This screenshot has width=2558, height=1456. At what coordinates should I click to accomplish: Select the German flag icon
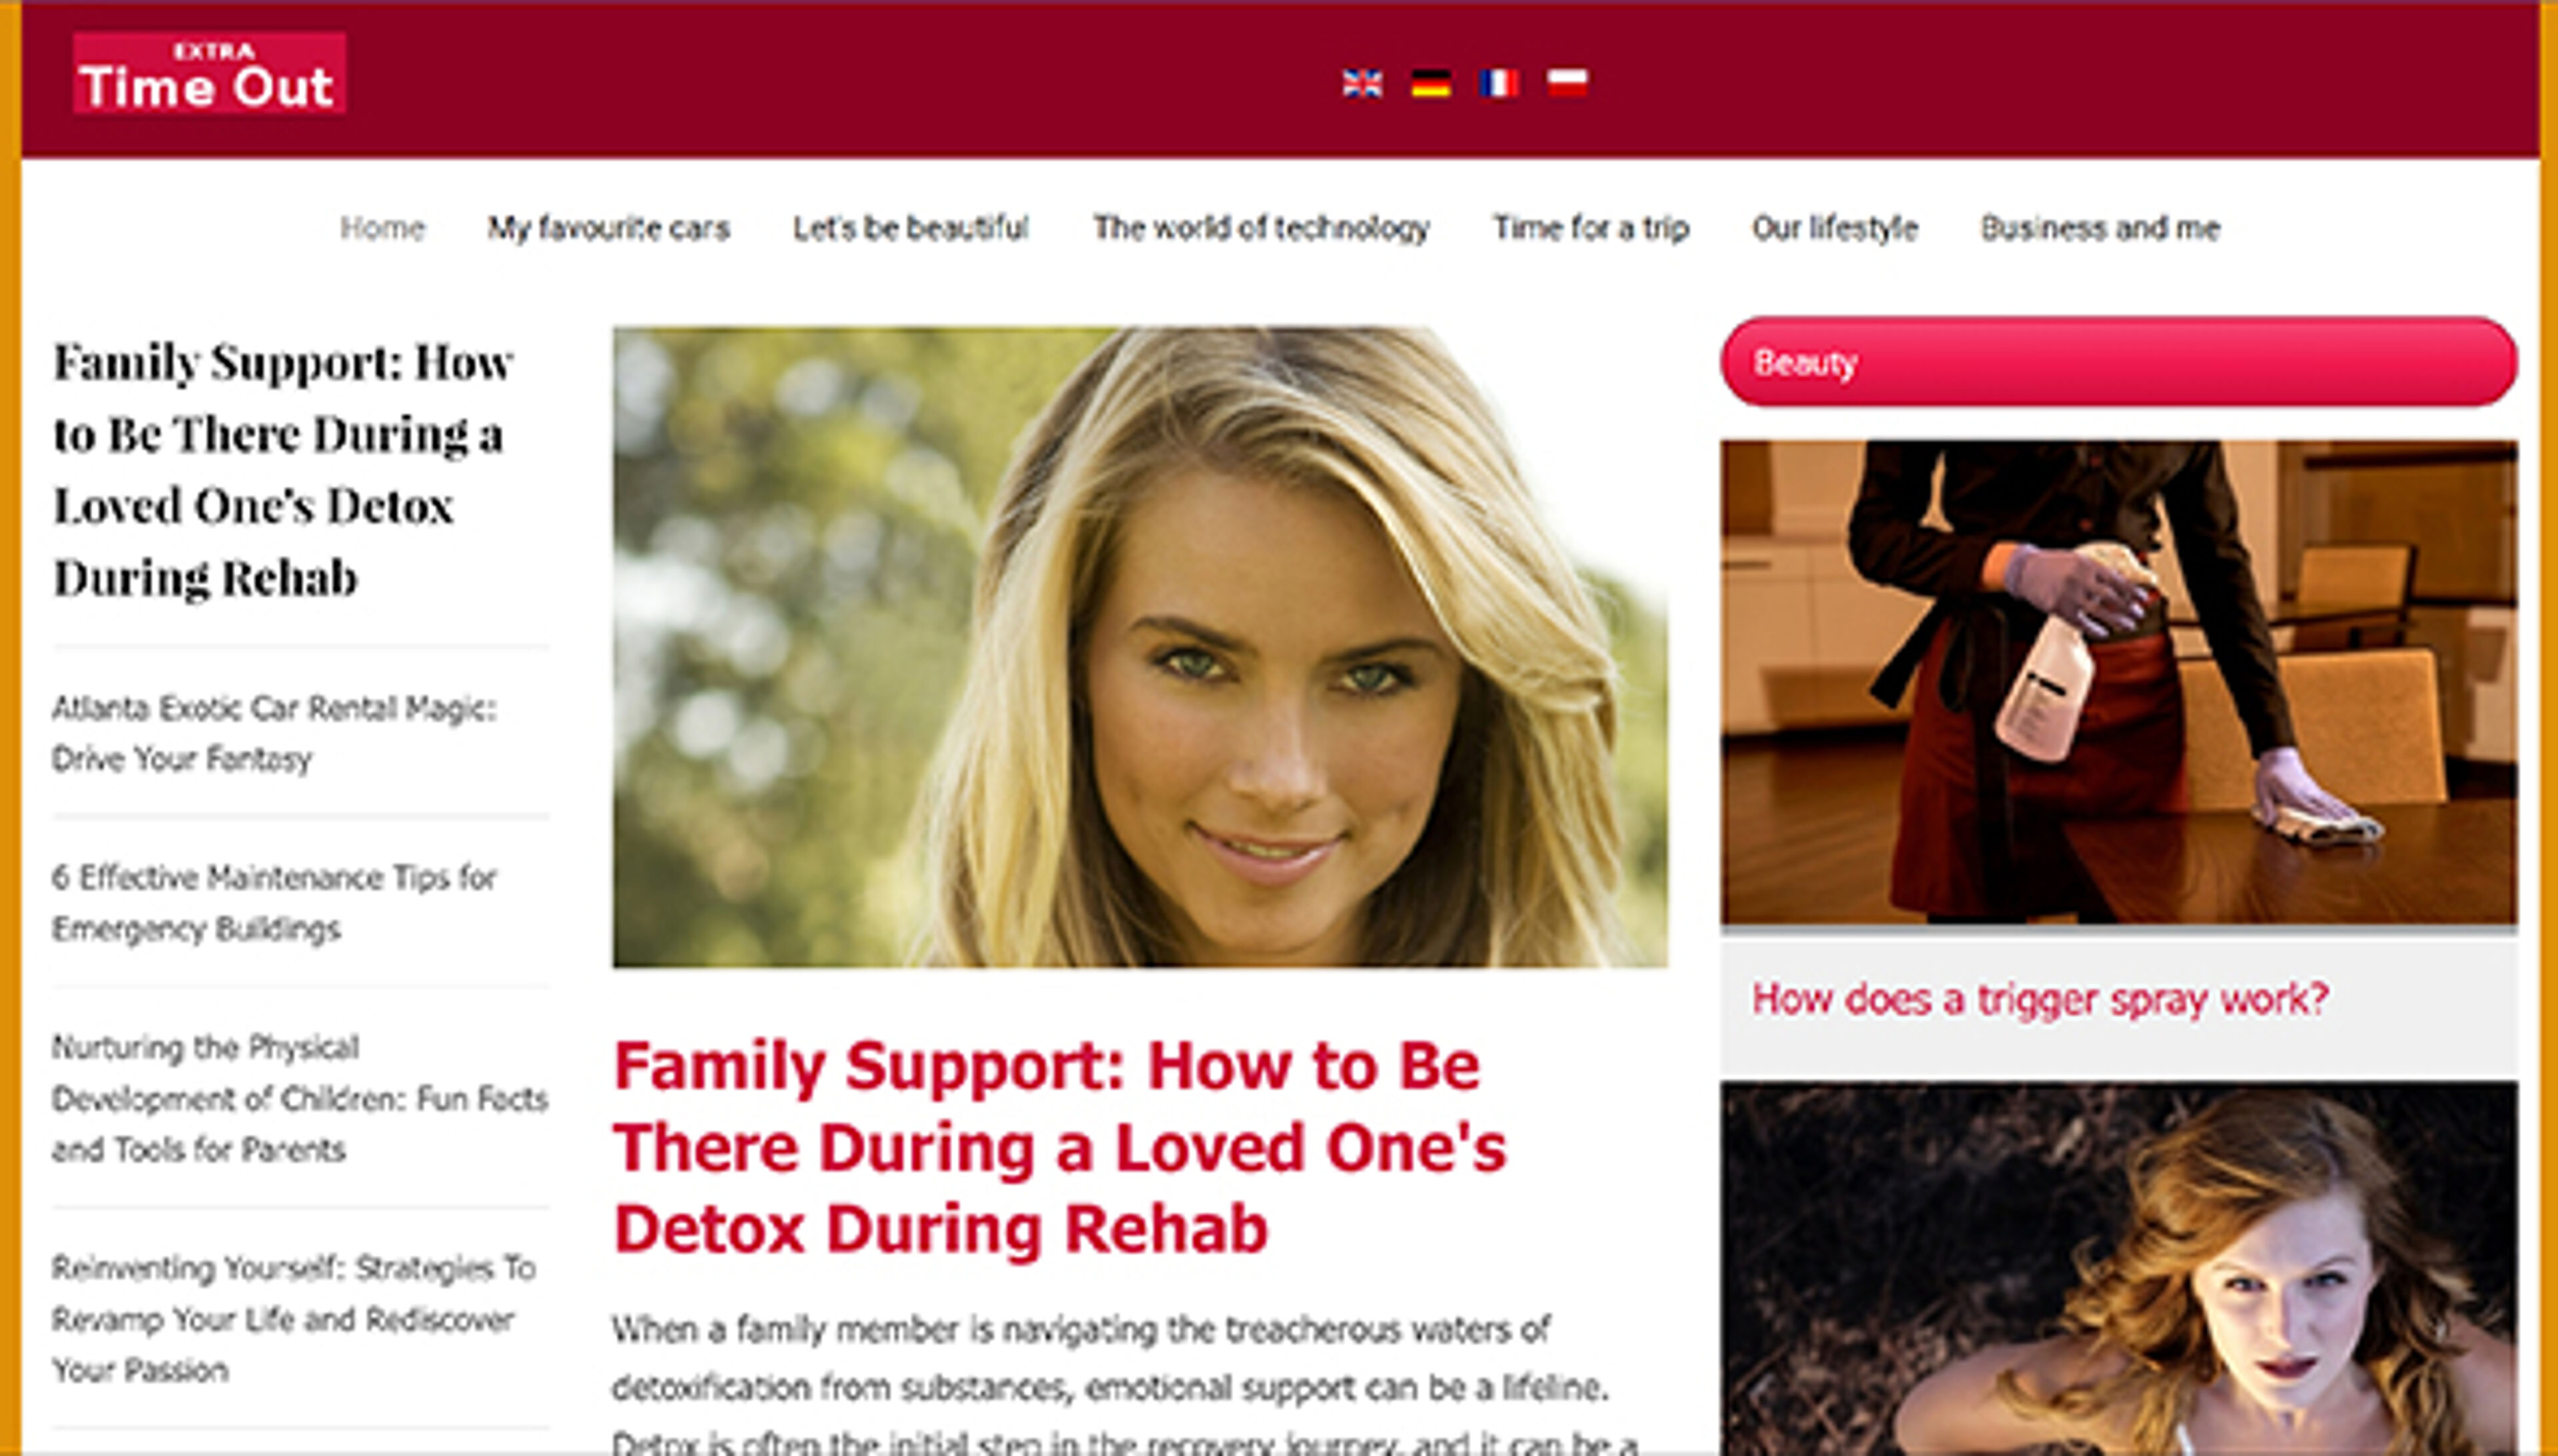(1431, 83)
